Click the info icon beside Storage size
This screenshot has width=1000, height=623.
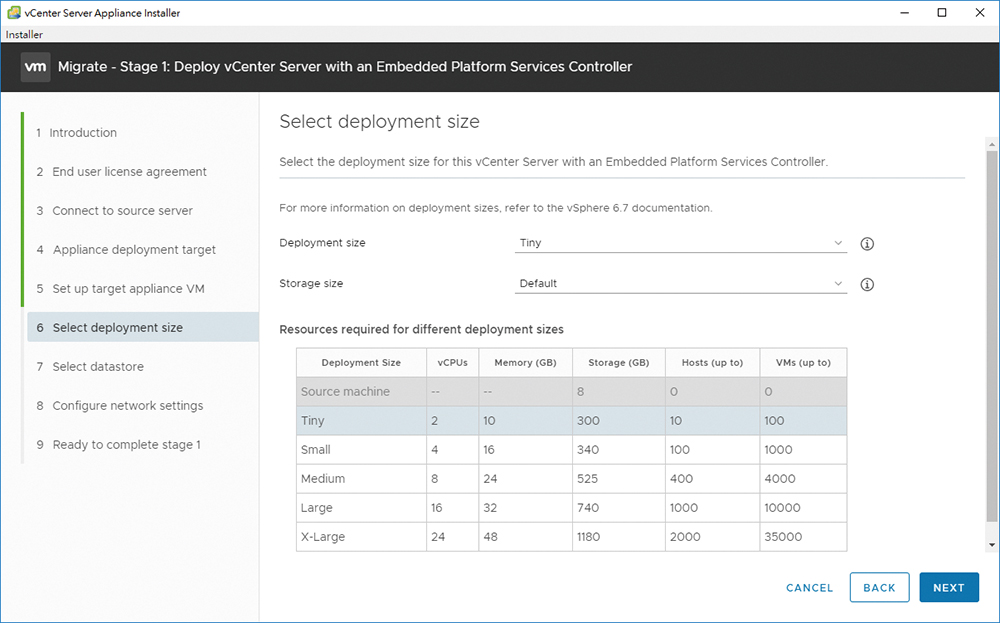click(x=867, y=284)
